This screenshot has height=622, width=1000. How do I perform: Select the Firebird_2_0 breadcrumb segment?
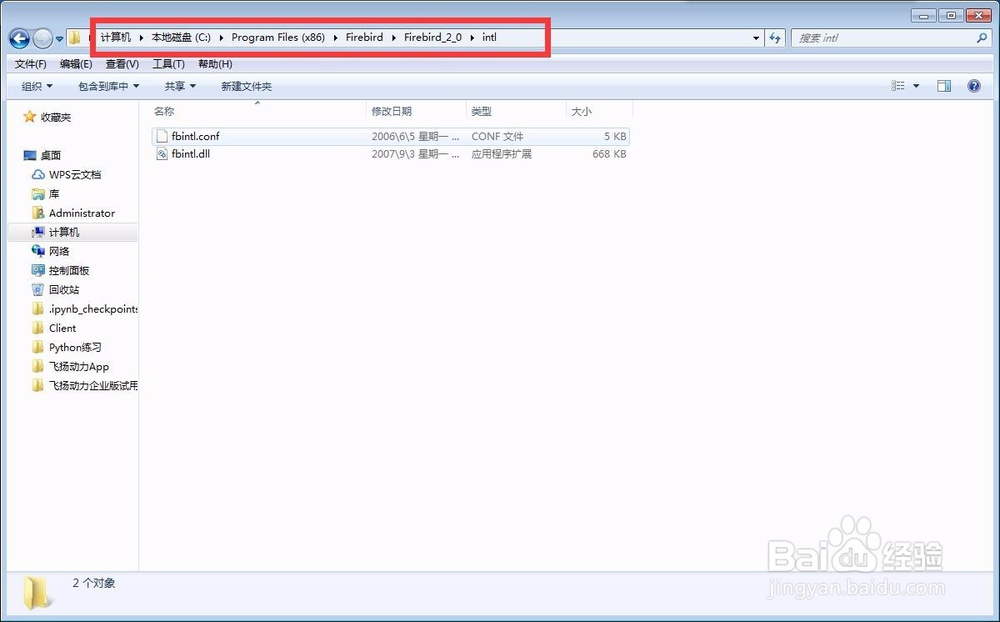(x=432, y=38)
